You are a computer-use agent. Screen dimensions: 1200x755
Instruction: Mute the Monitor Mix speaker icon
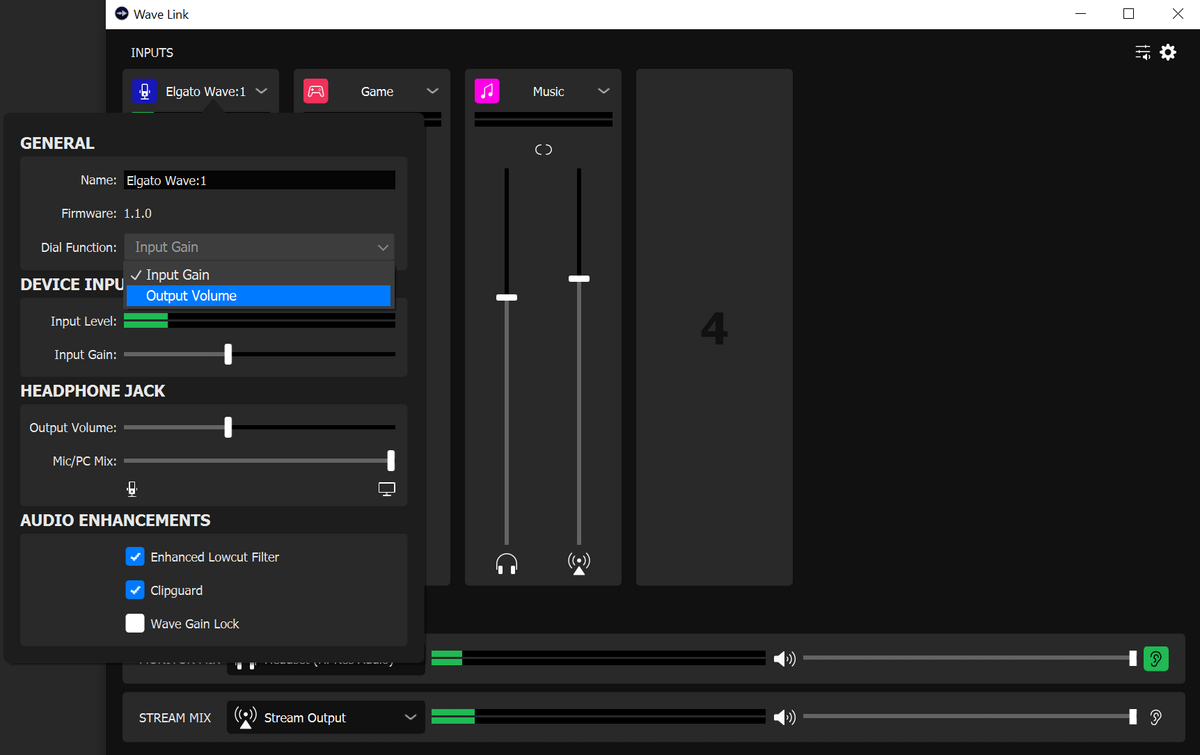[x=785, y=658]
